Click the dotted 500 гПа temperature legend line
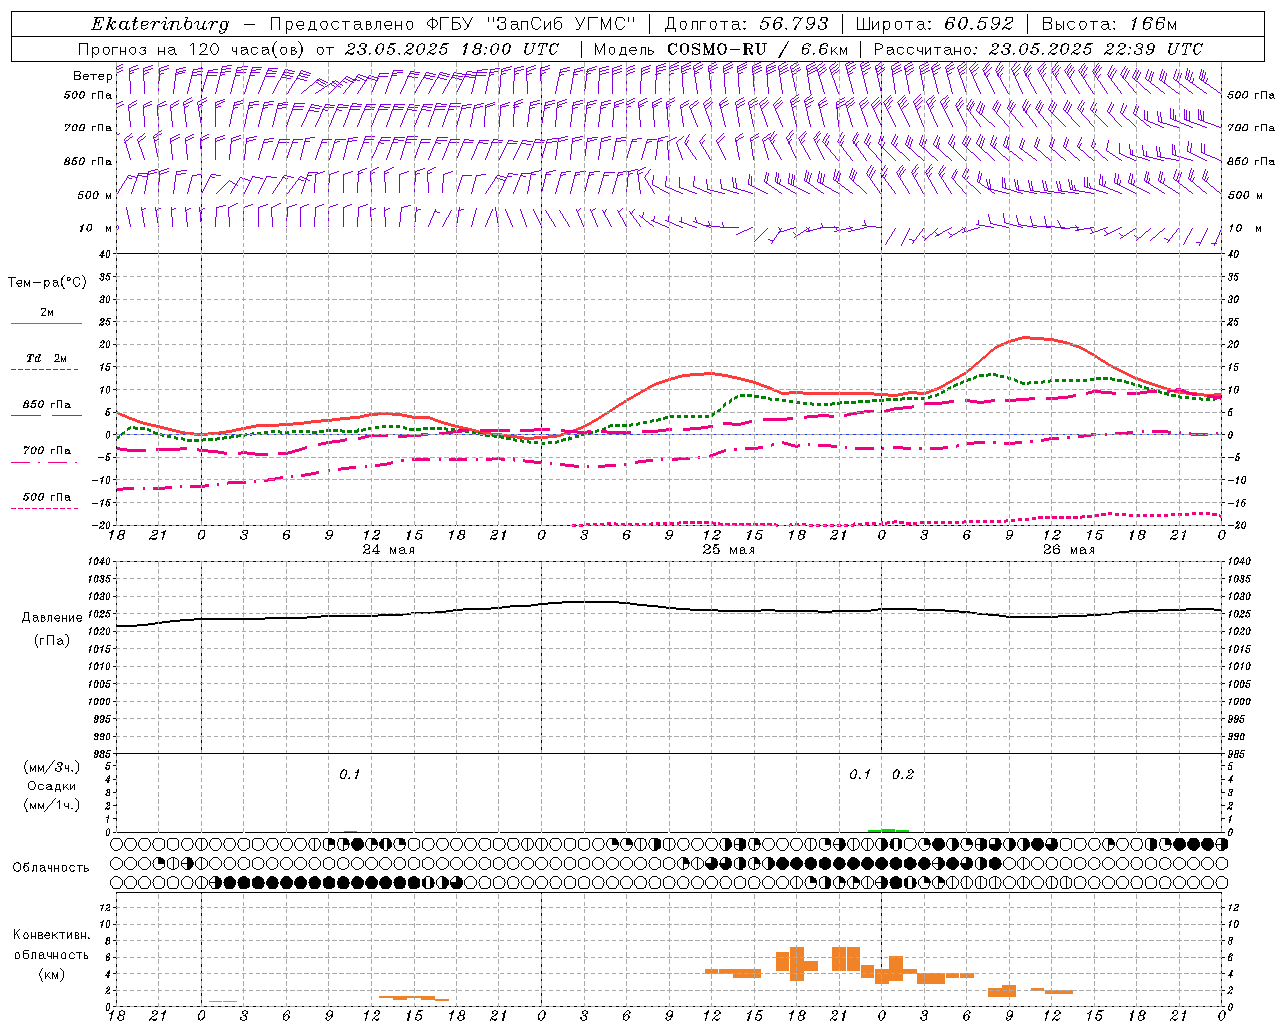The image size is (1280, 1024). (x=44, y=509)
